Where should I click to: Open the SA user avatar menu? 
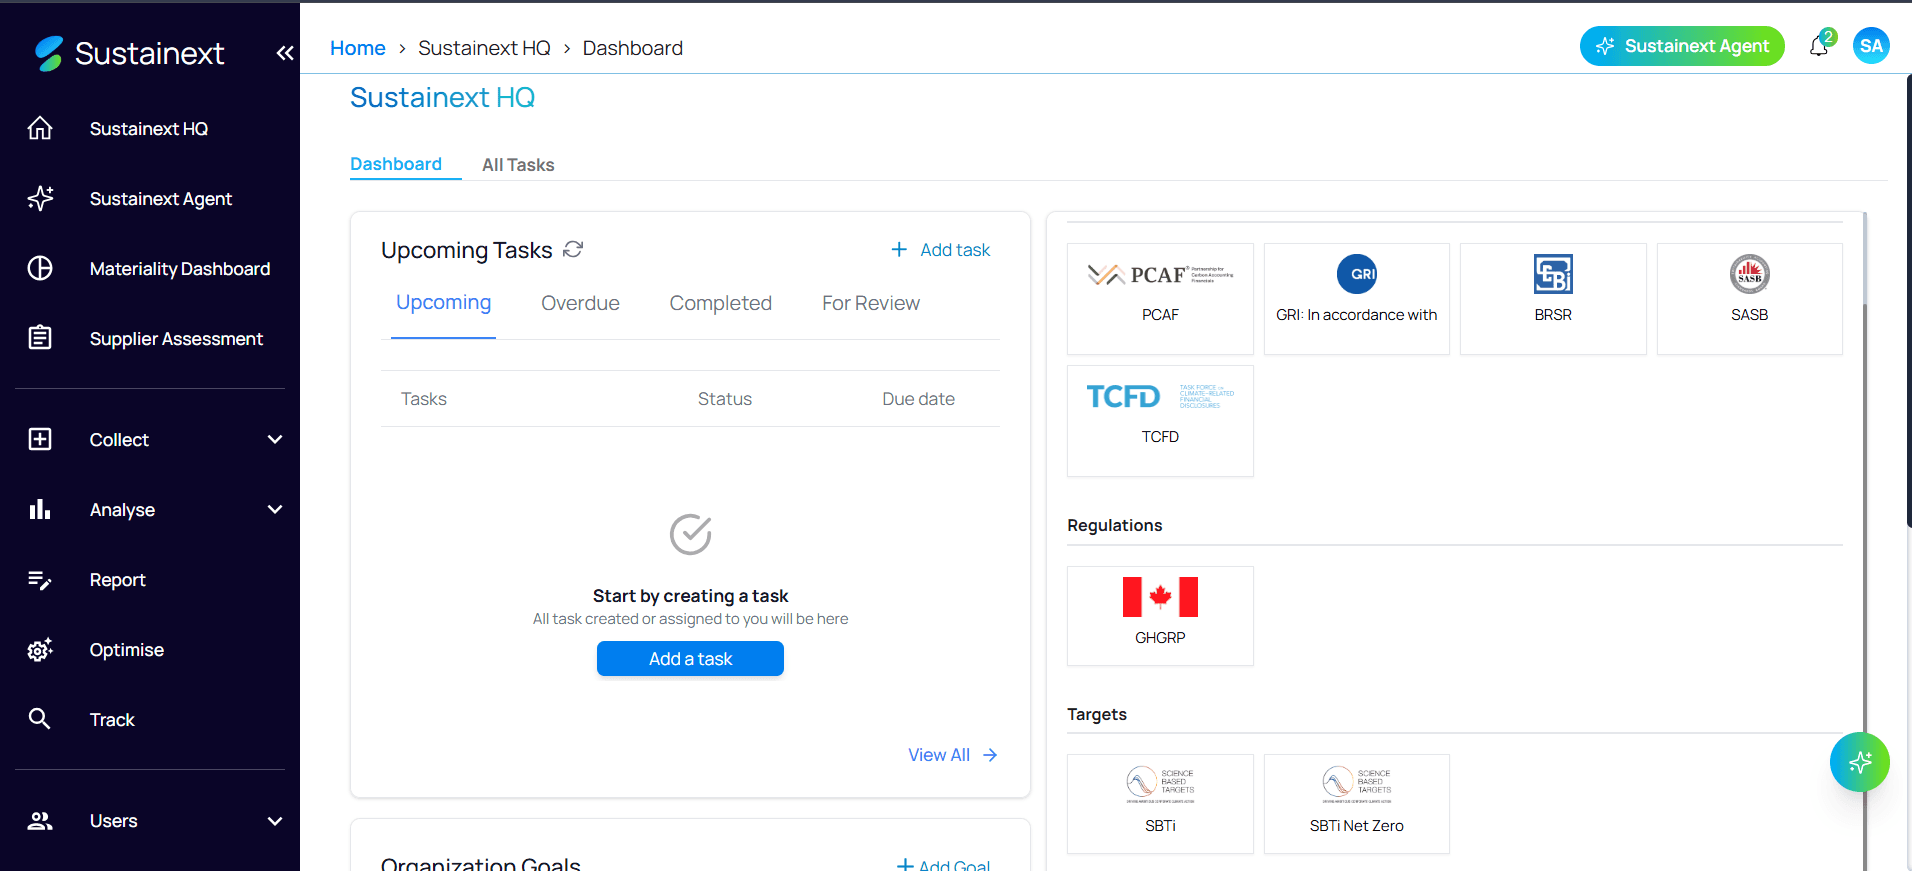click(x=1871, y=45)
